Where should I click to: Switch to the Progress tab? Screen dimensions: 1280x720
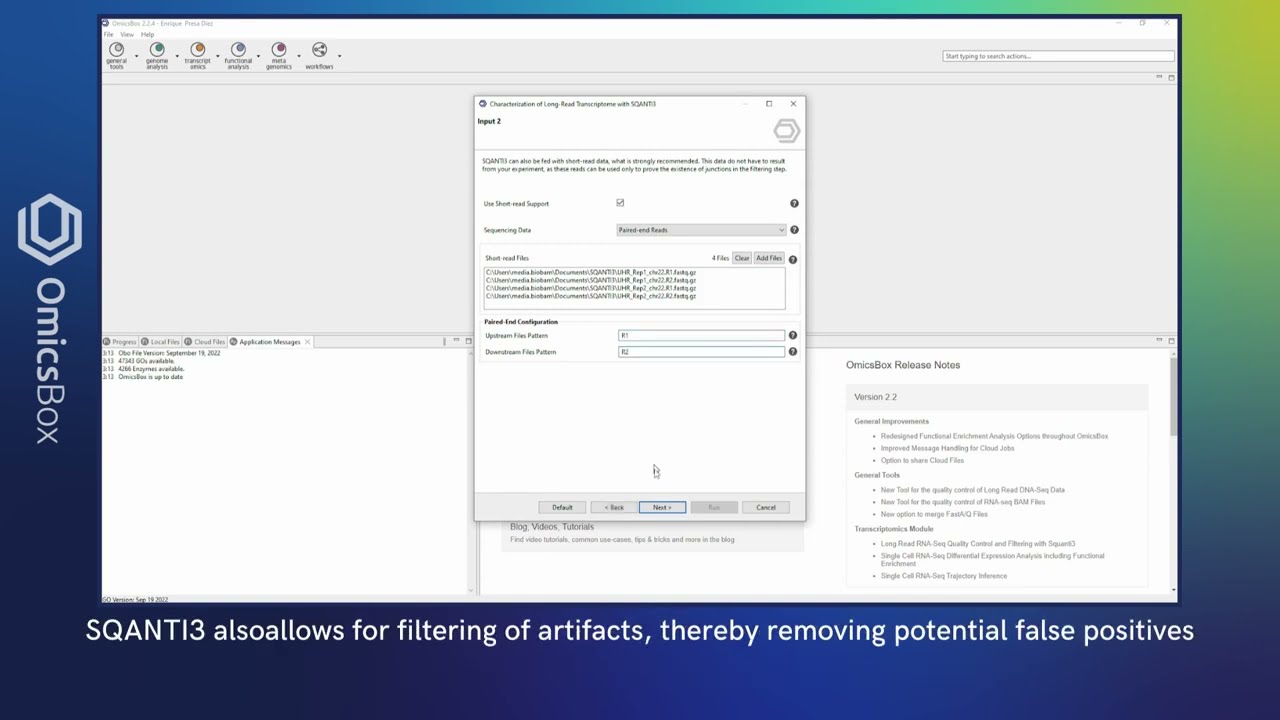(120, 342)
